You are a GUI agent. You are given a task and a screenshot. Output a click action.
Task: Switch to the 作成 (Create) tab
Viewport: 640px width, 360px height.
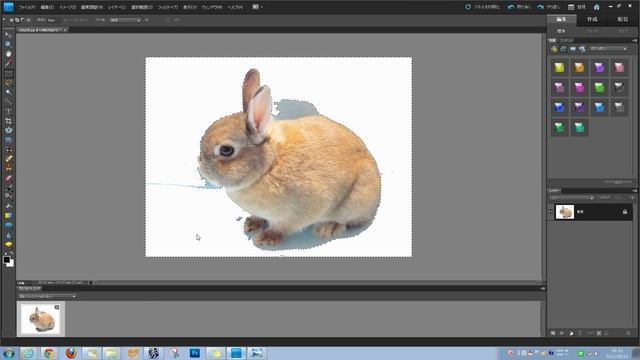592,20
